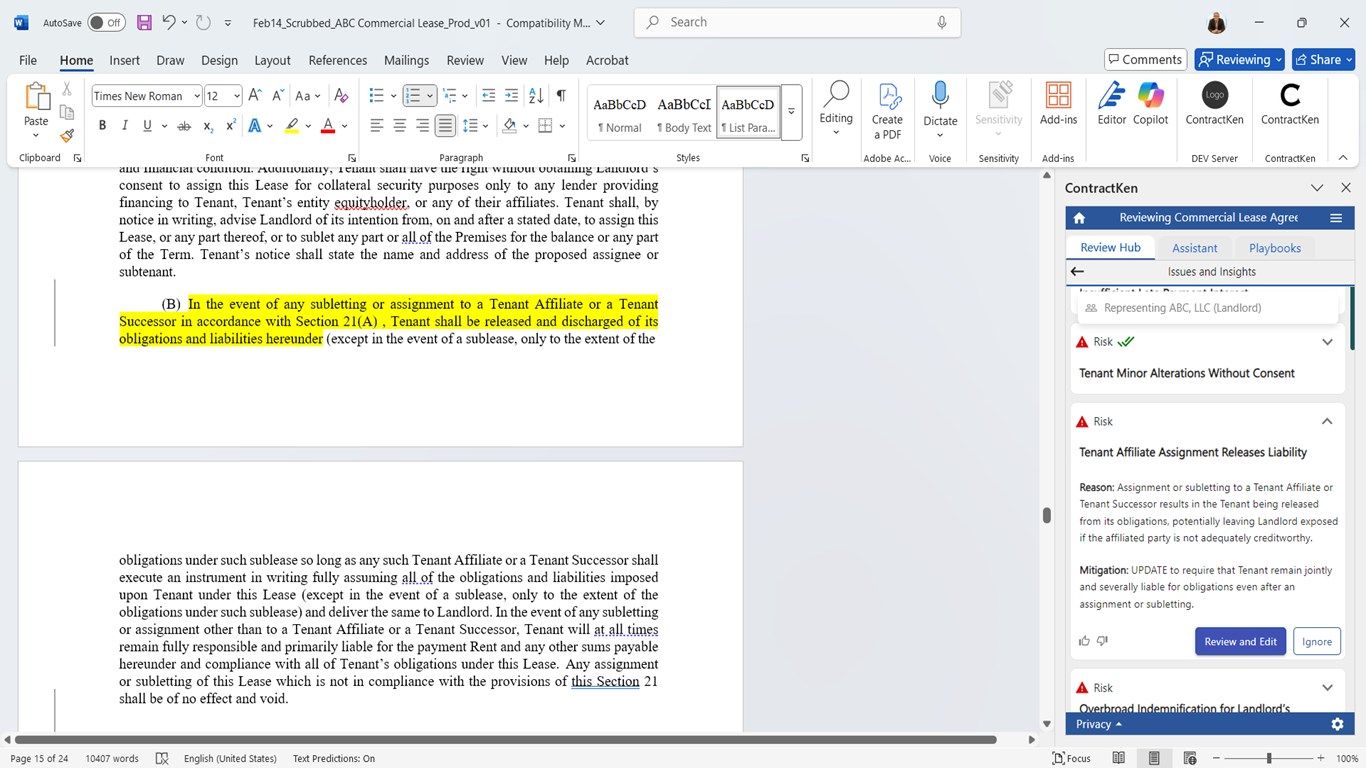
Task: Give thumbs down on the risk
Action: [1103, 641]
